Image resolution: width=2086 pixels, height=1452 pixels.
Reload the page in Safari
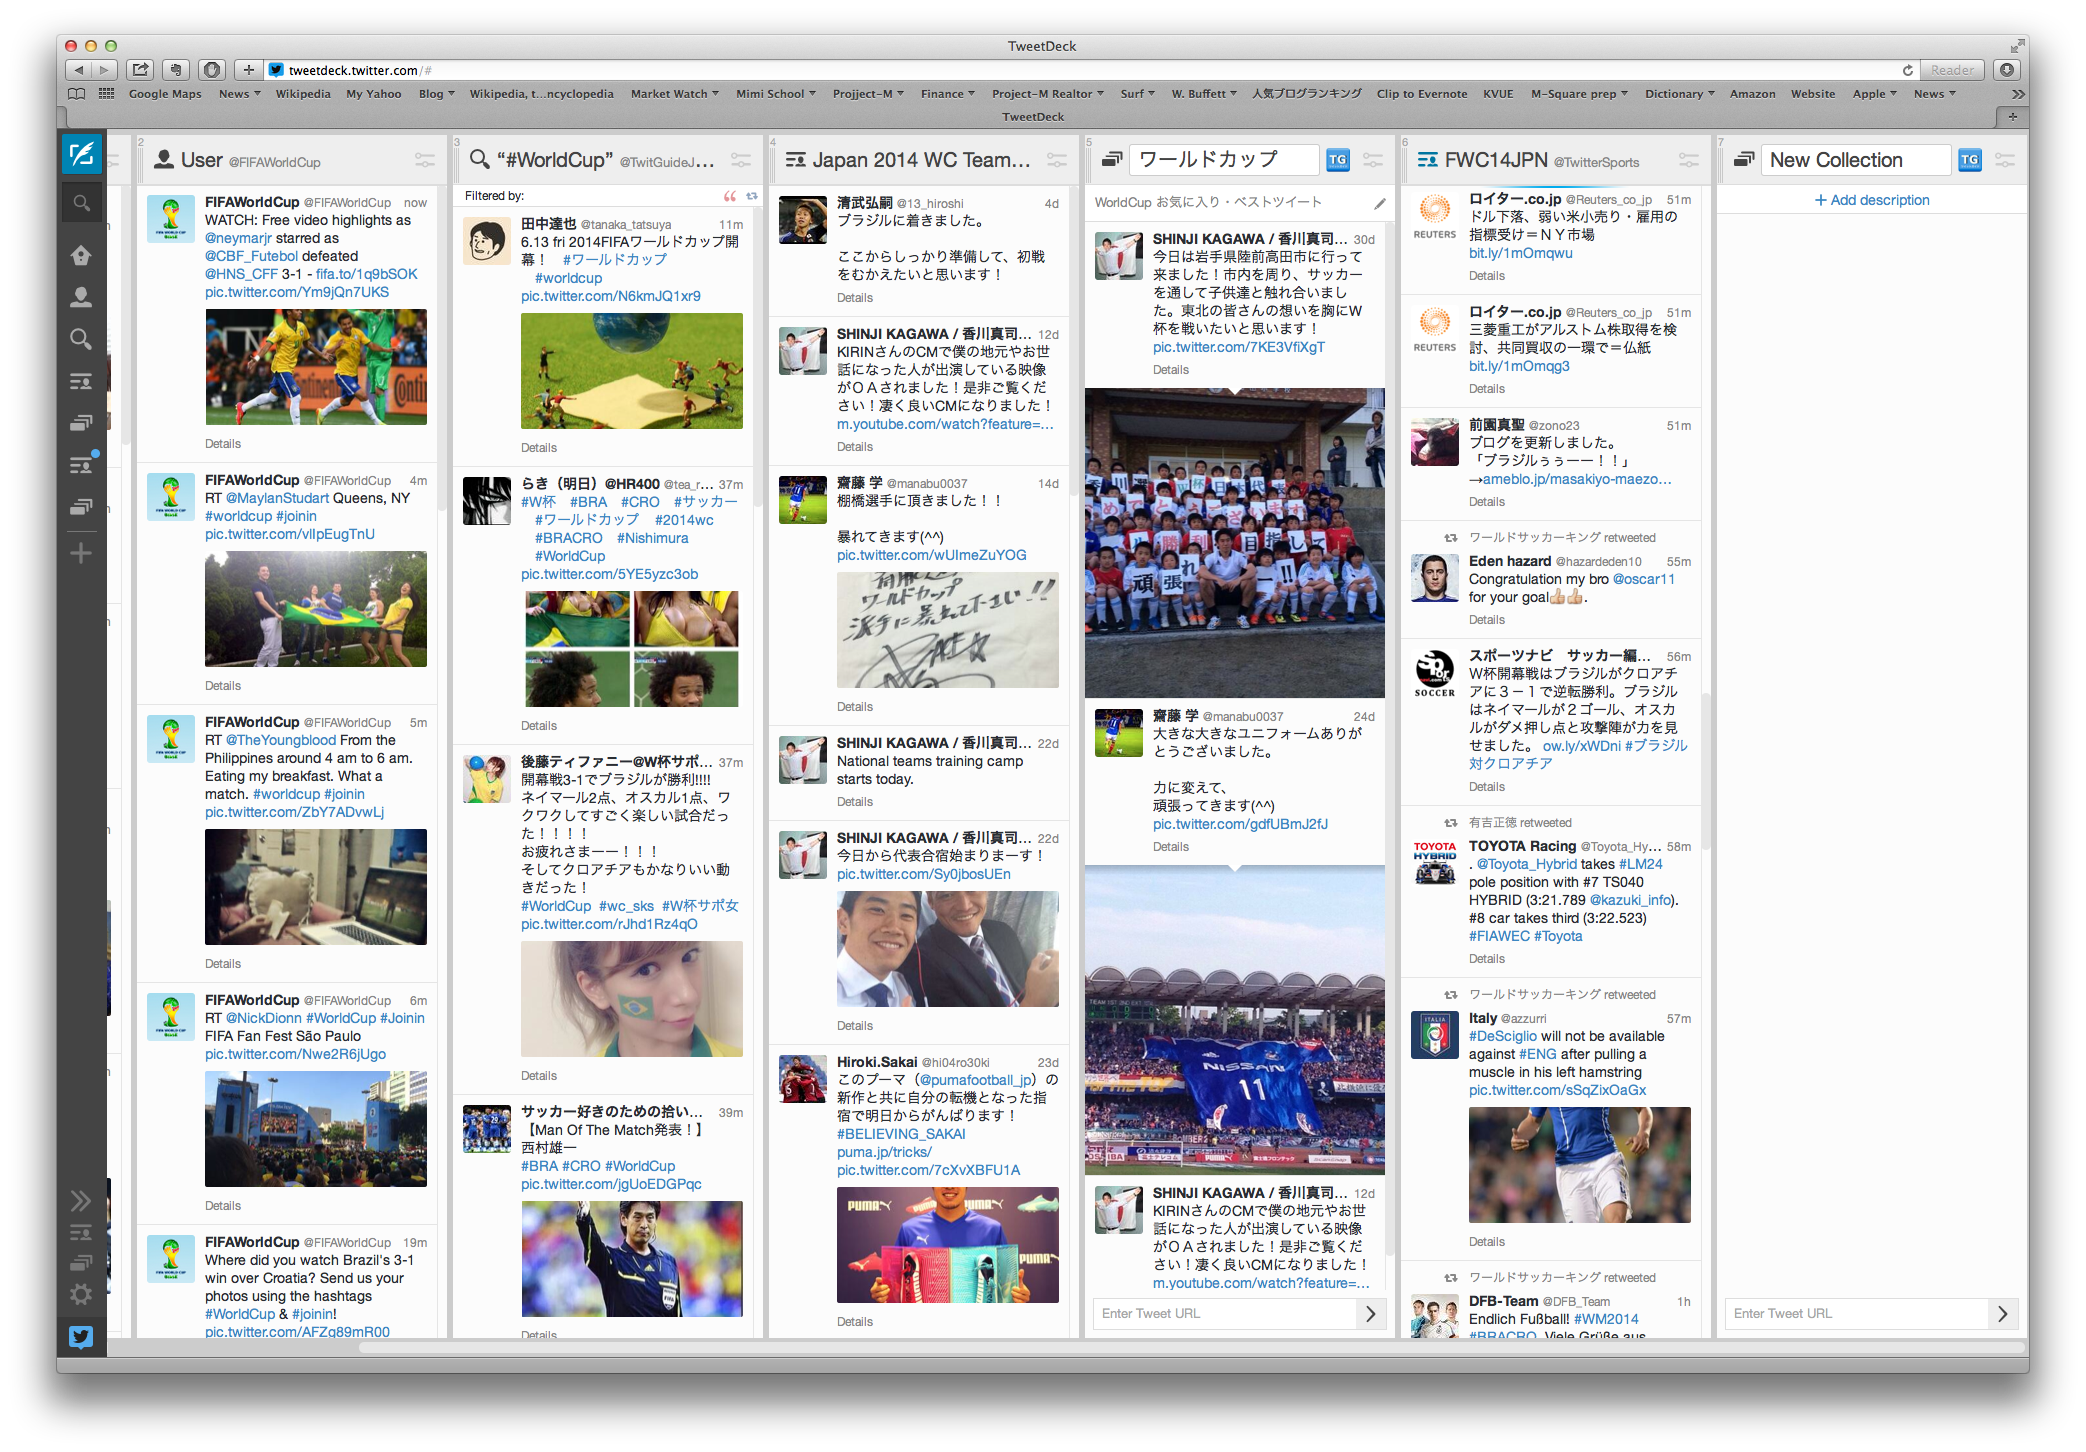click(1908, 70)
